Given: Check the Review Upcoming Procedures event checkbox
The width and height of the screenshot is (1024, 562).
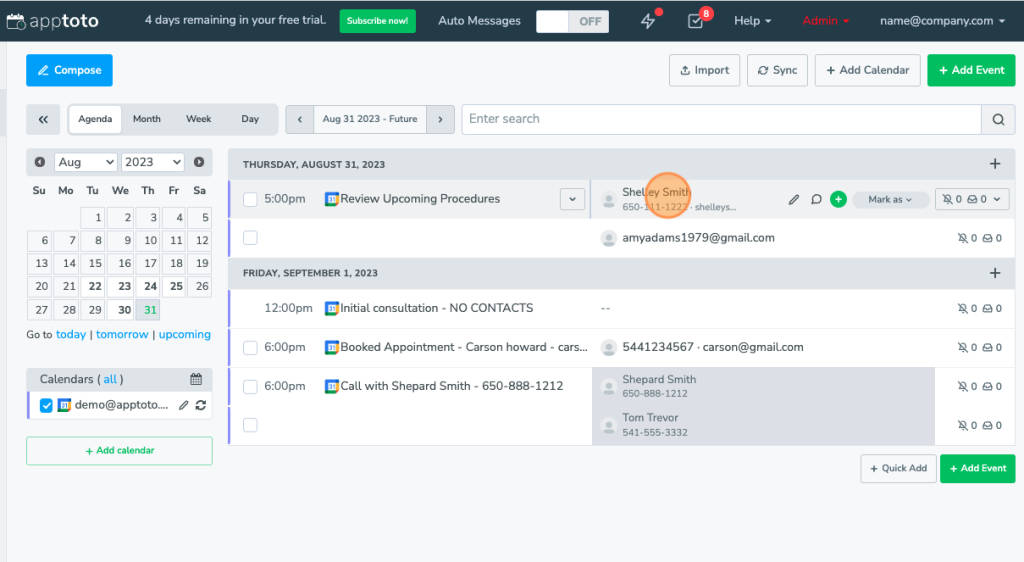Looking at the screenshot, I should [250, 199].
